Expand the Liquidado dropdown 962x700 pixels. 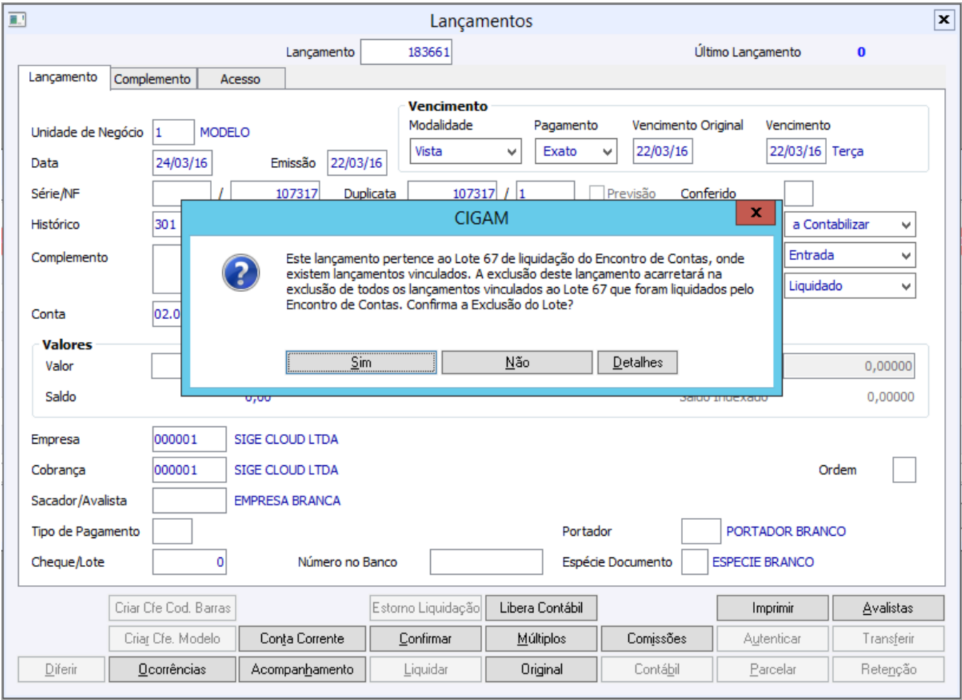tap(850, 286)
